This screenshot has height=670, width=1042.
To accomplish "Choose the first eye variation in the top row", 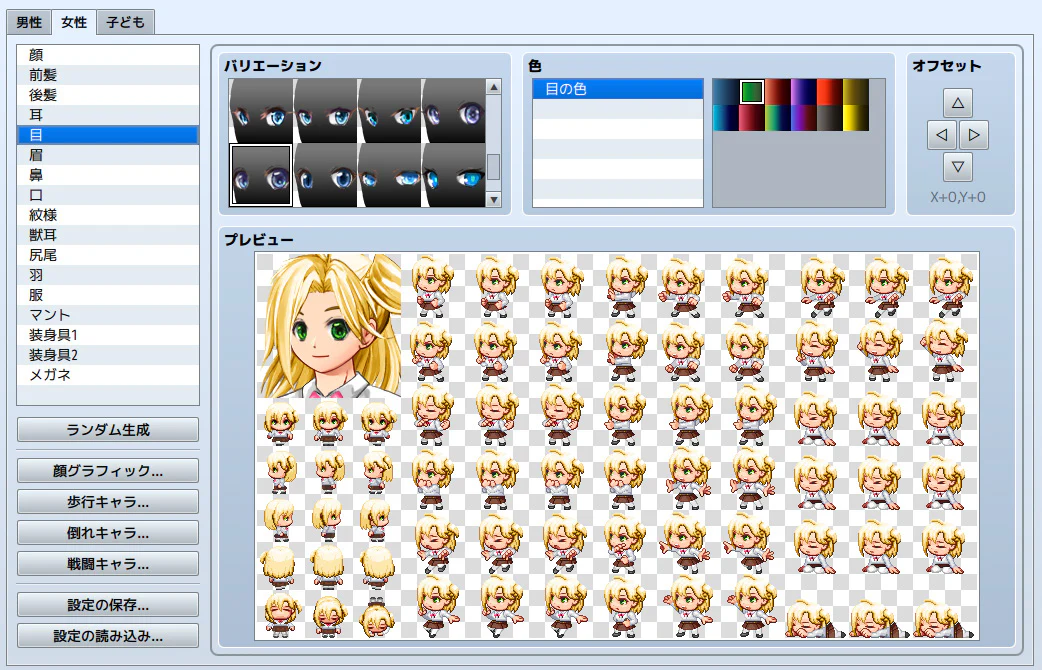I will [261, 111].
